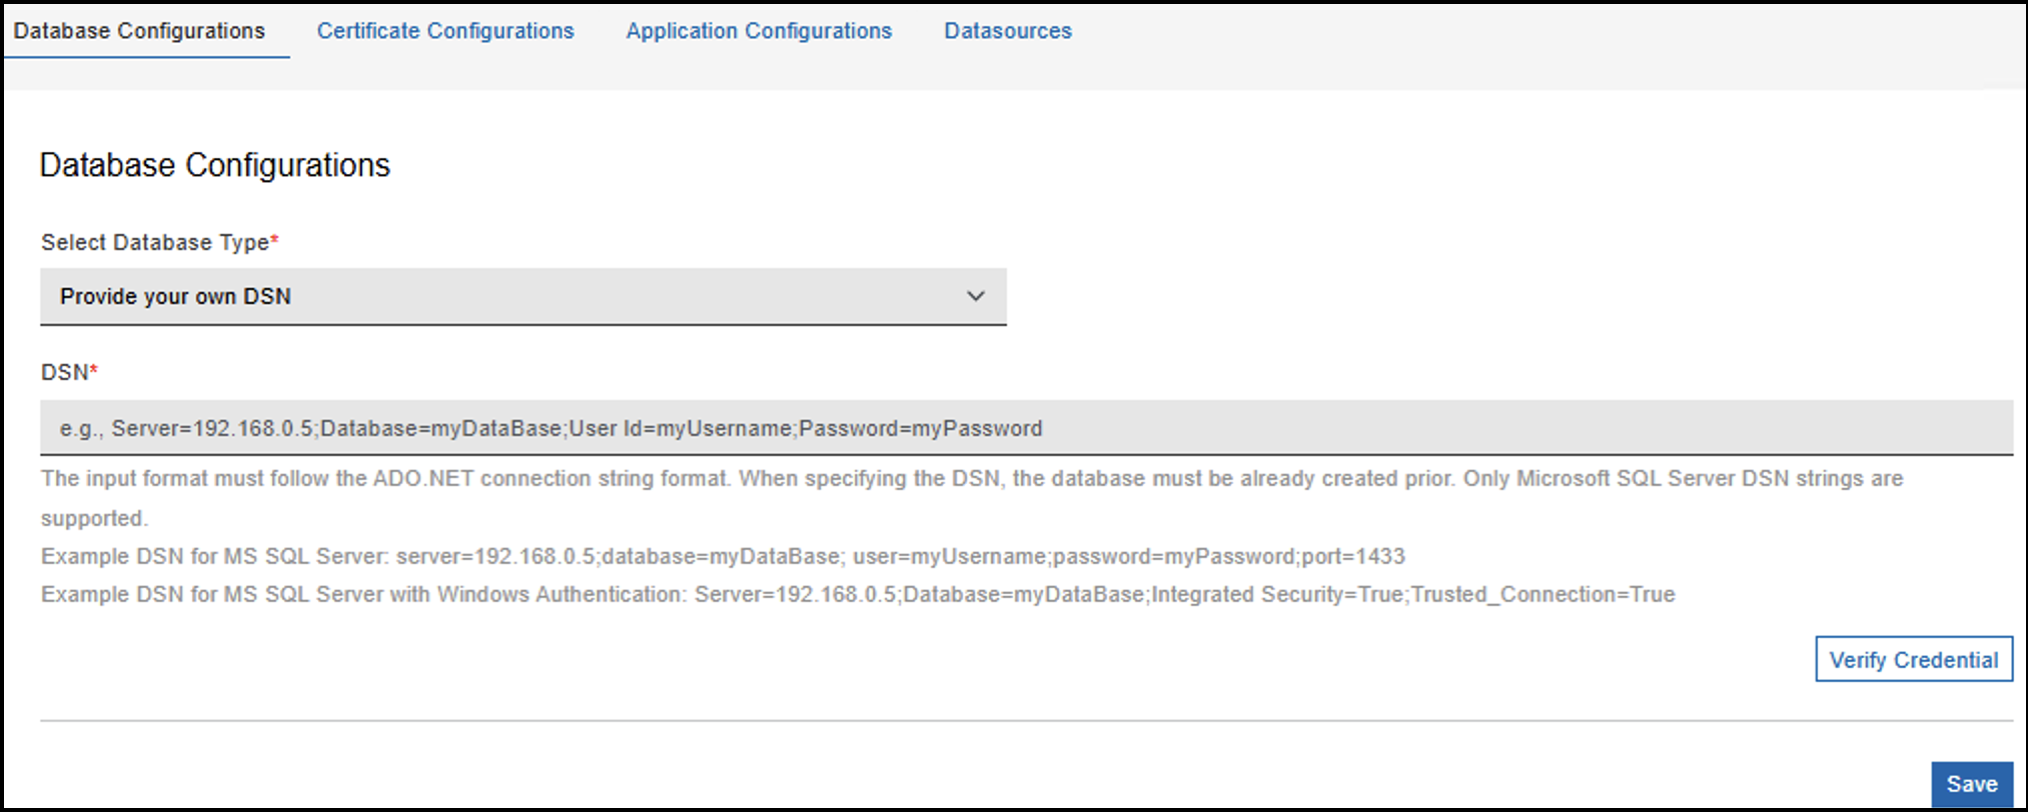Viewport: 2028px width, 812px height.
Task: Expand the chevron arrow on database type
Action: pos(975,296)
